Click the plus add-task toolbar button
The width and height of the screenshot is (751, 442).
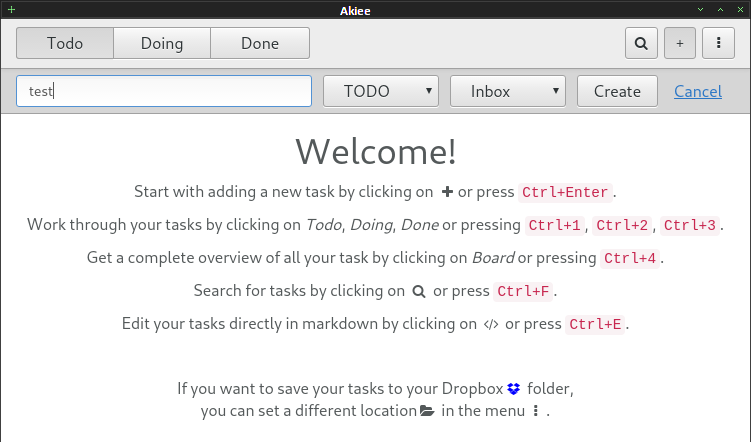[x=680, y=43]
